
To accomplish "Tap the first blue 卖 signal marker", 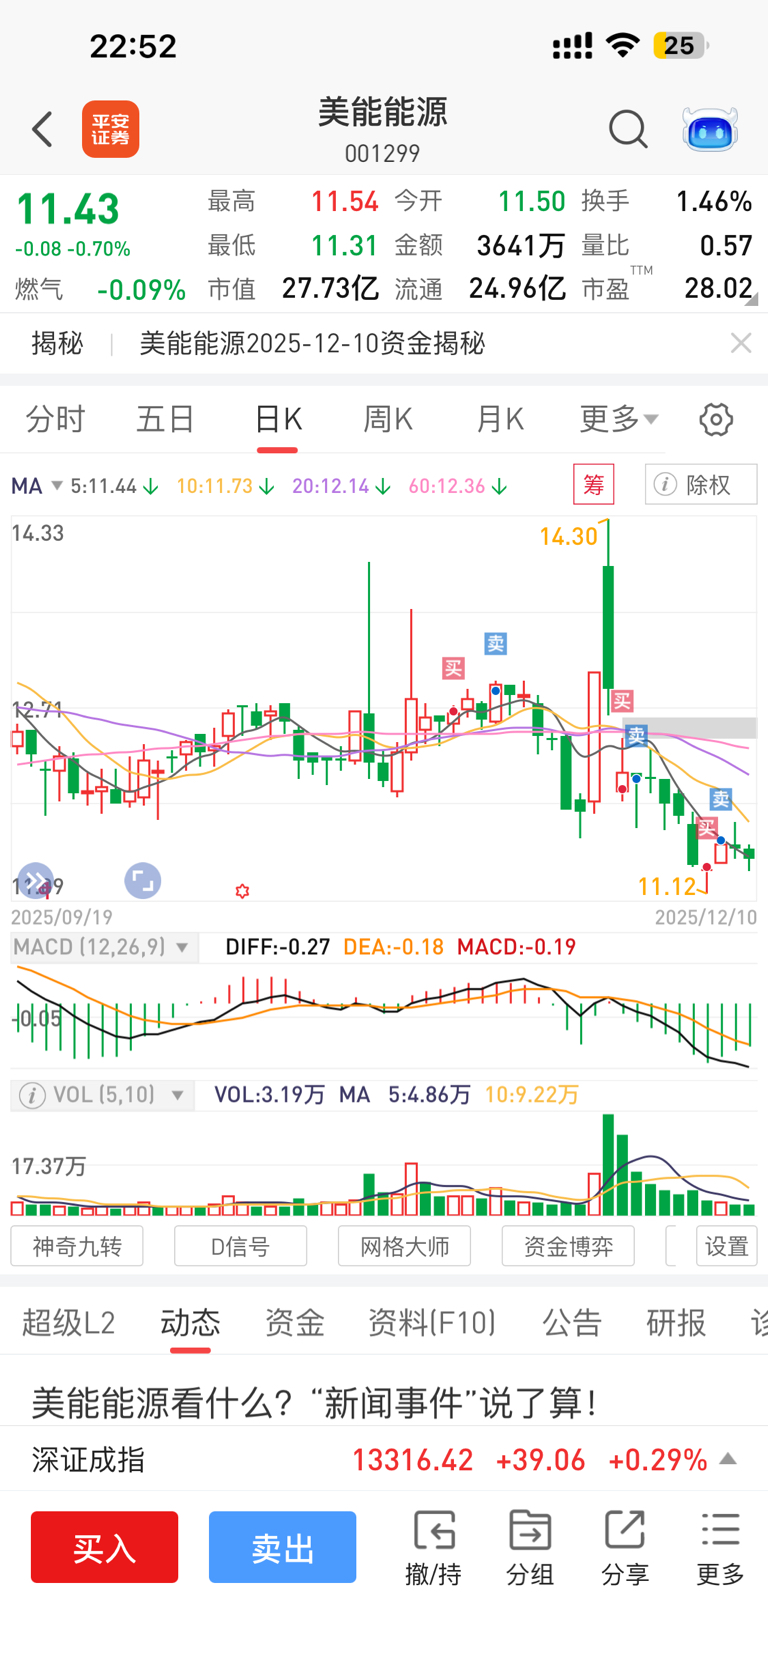I will click(x=496, y=643).
